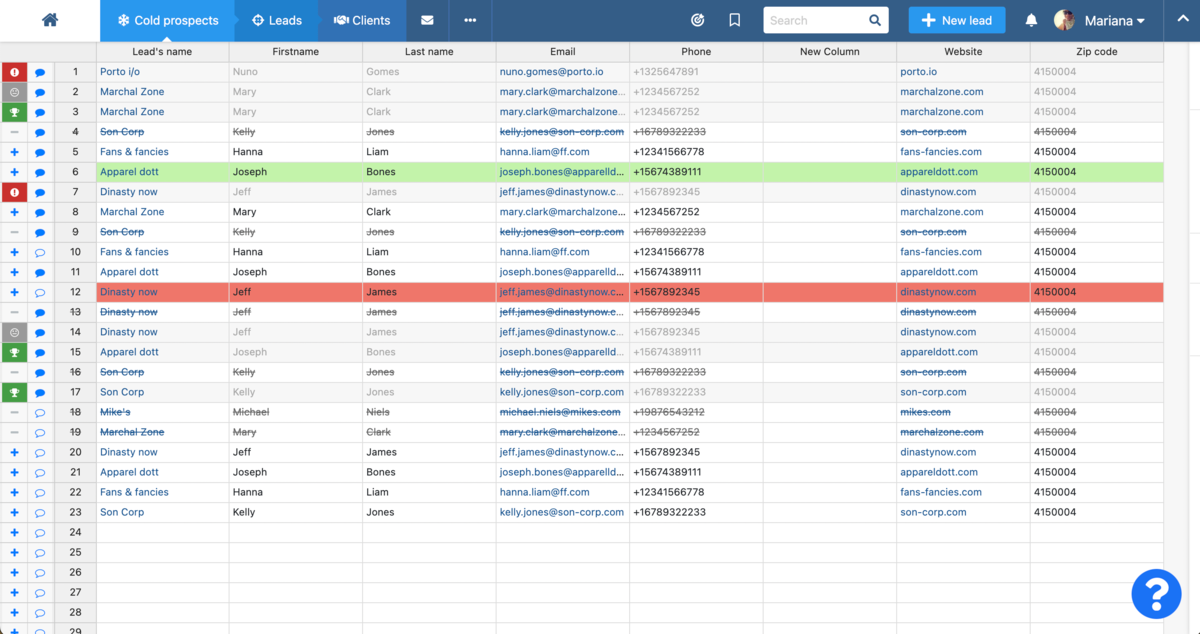Open the Zip code column header menu

pos(1096,52)
